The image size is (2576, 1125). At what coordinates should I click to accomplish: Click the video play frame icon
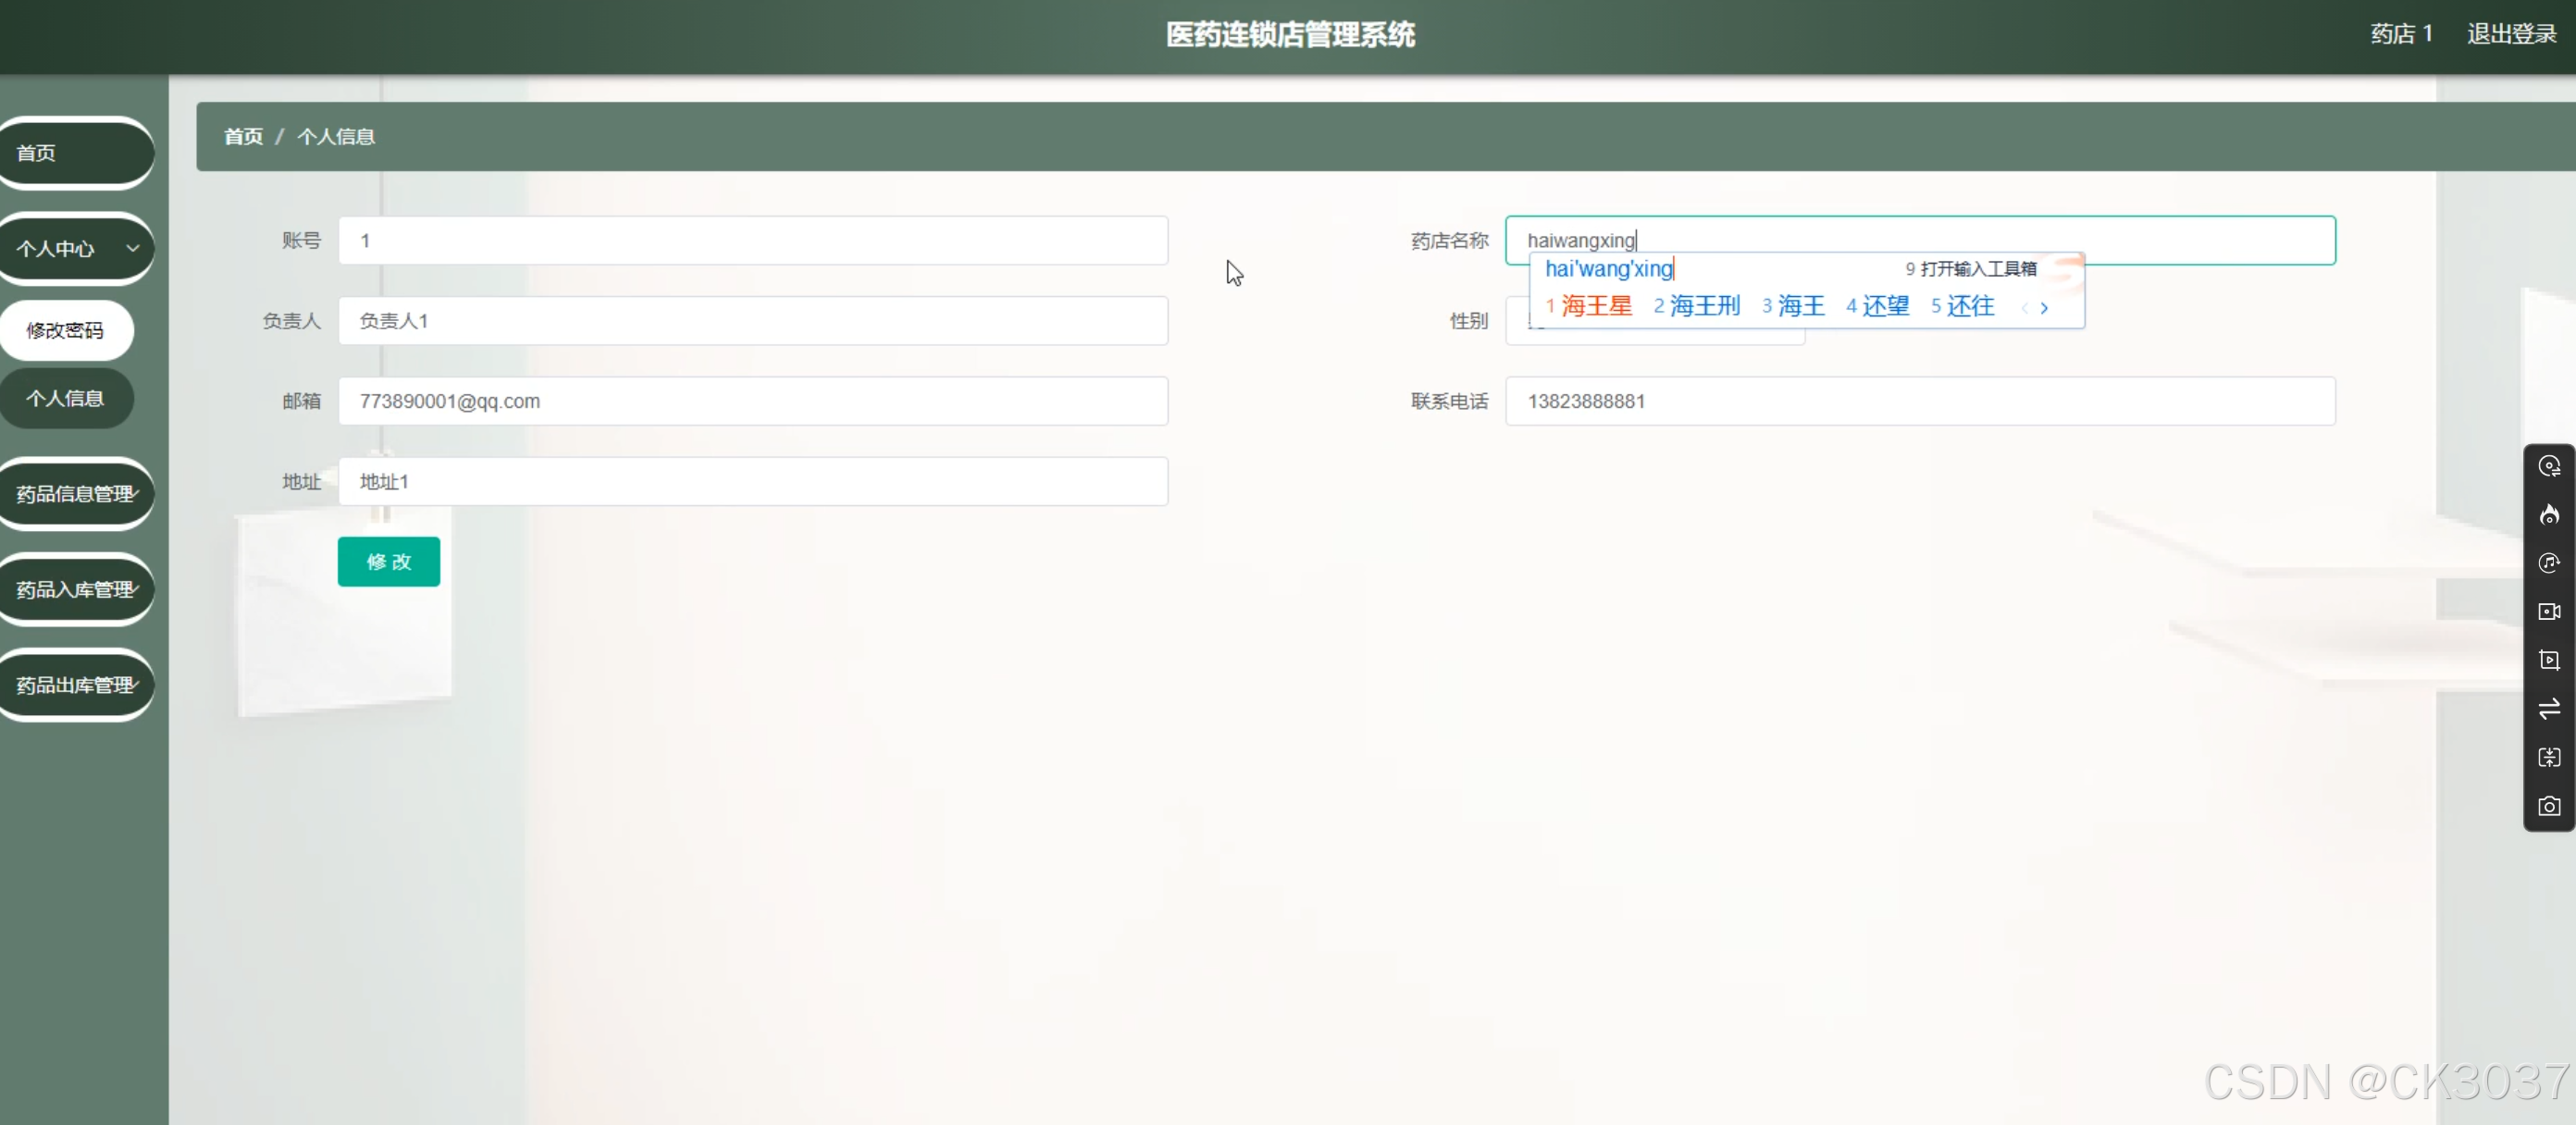pos(2549,660)
